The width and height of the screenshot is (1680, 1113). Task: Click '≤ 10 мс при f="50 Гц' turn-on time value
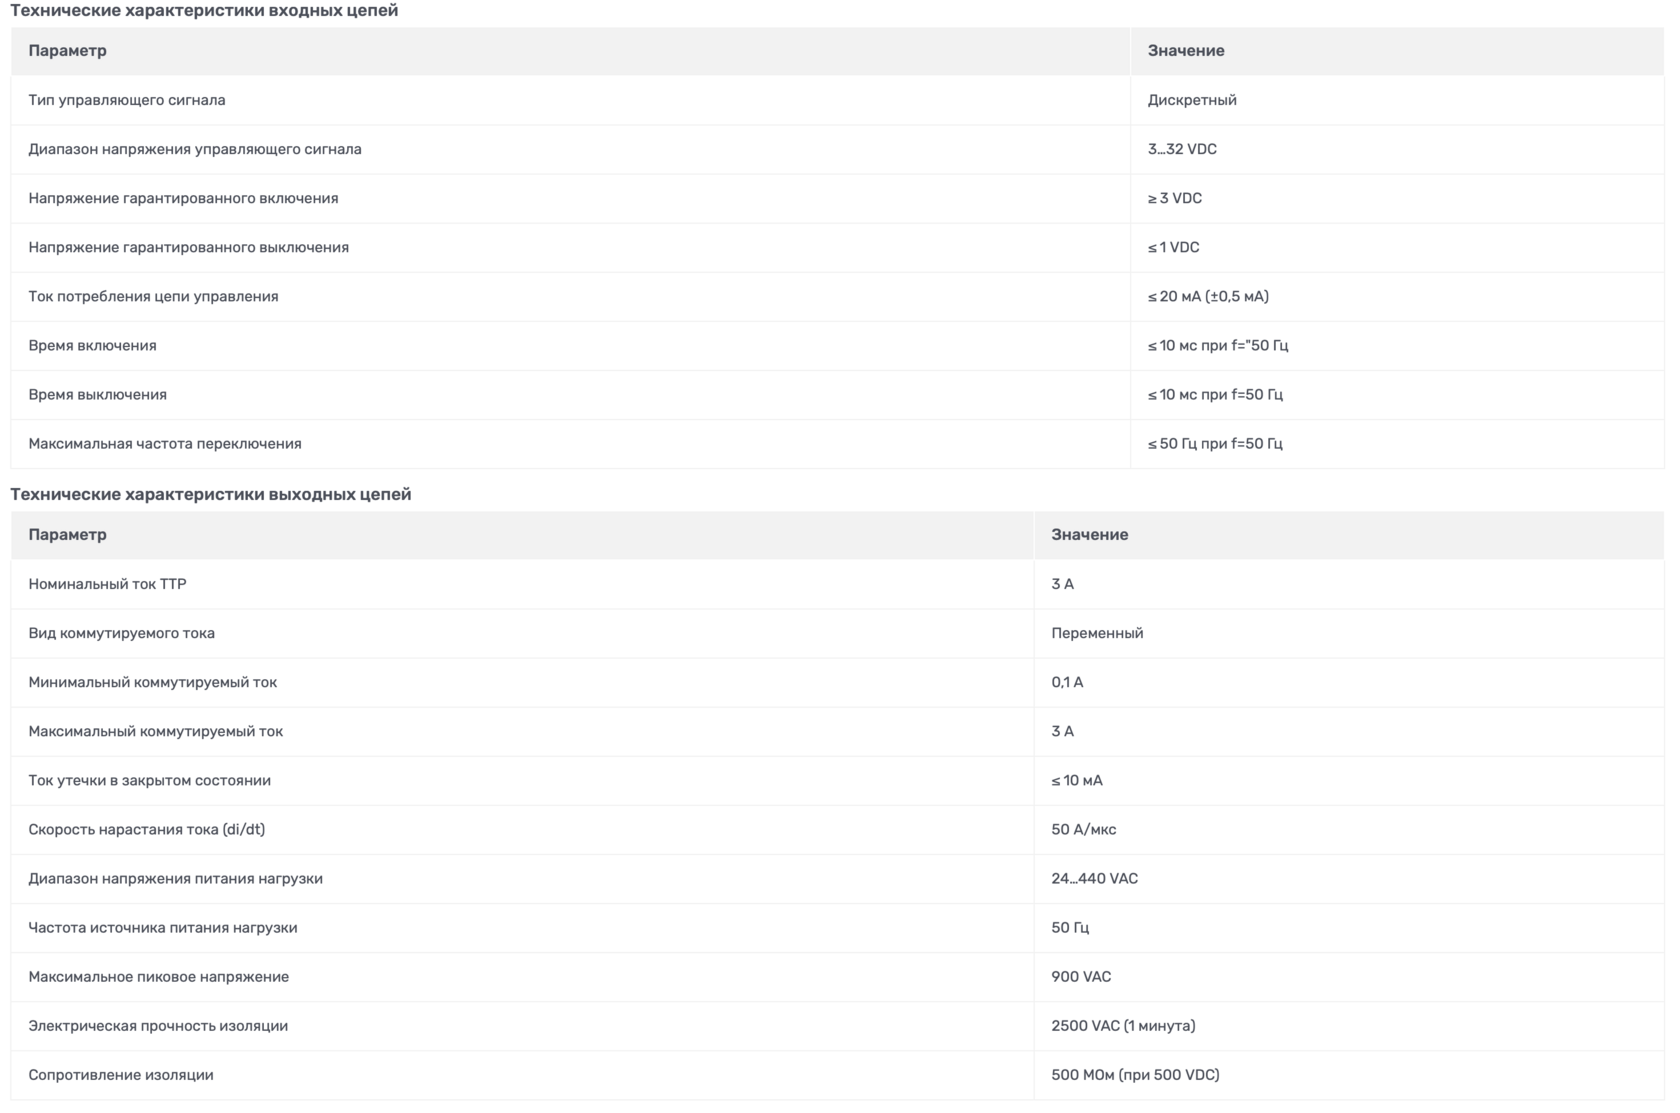click(1218, 345)
